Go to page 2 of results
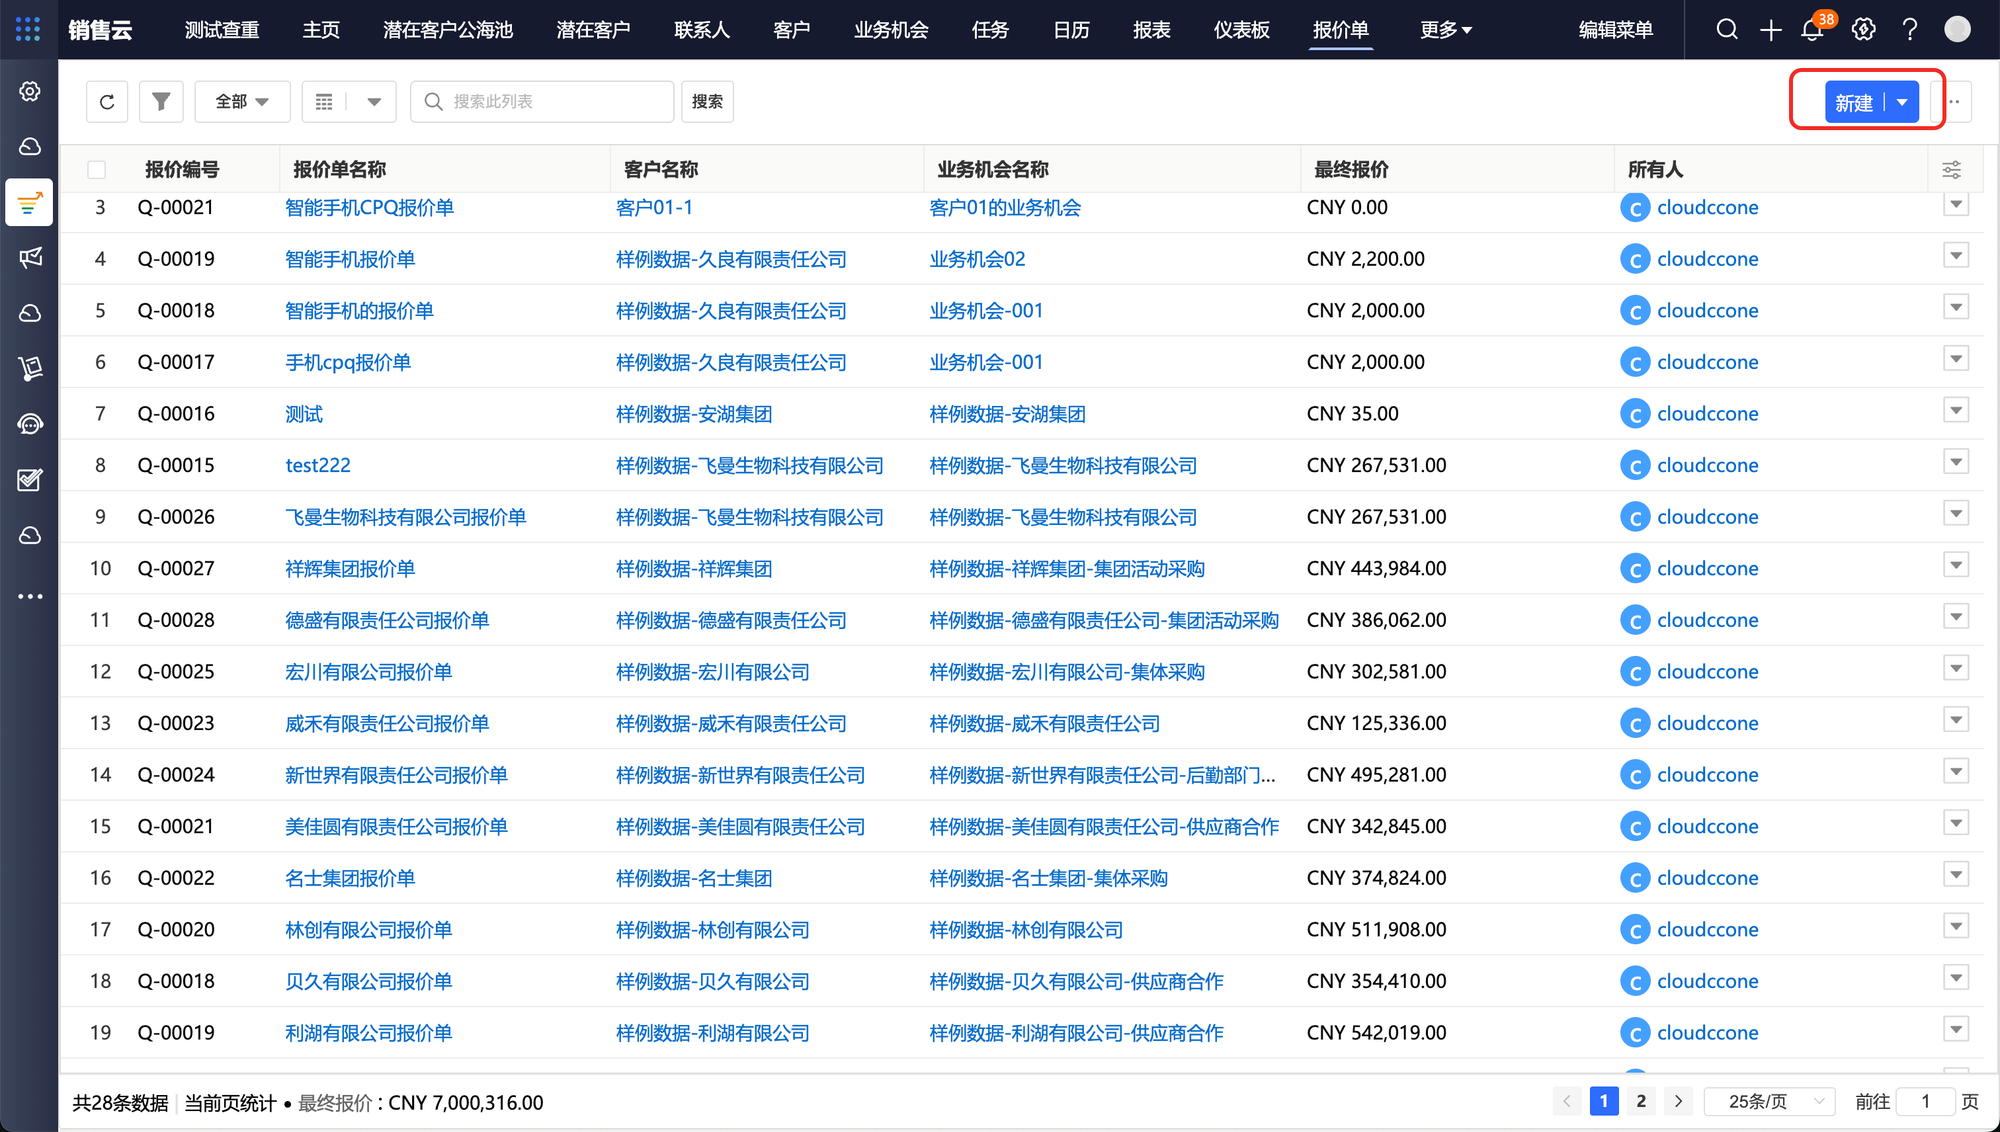 pos(1641,1101)
